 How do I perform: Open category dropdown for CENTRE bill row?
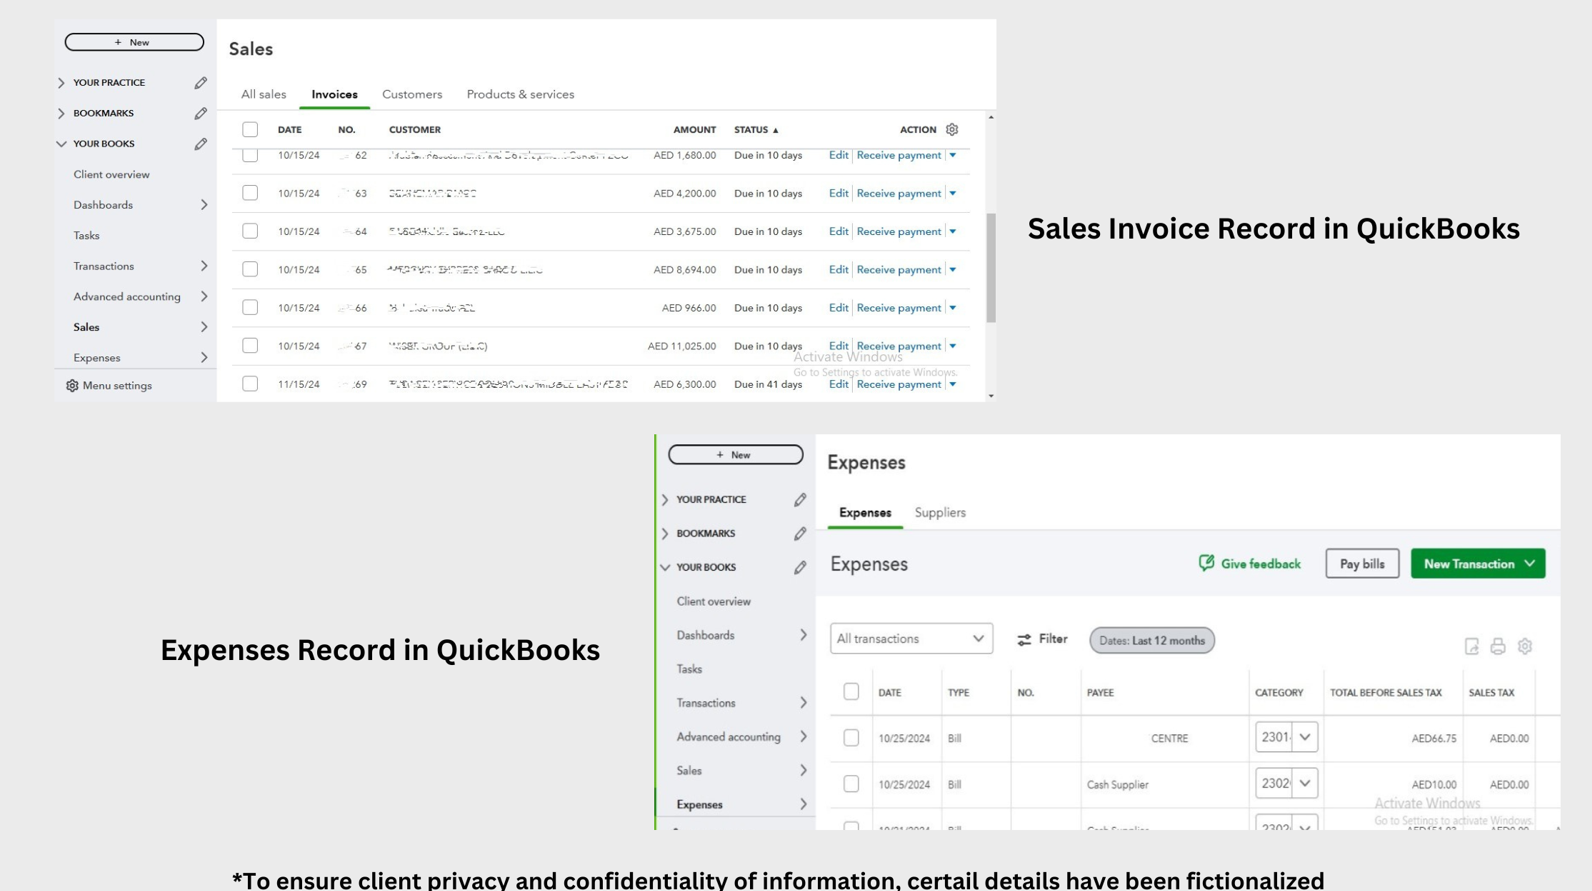pos(1305,737)
